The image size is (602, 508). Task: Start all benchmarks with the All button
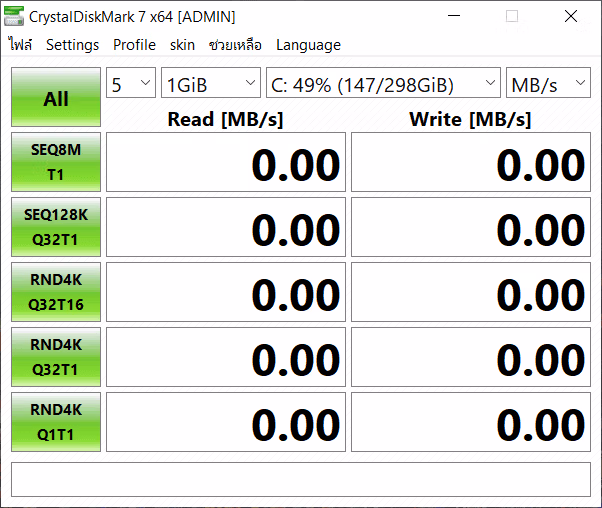click(56, 97)
